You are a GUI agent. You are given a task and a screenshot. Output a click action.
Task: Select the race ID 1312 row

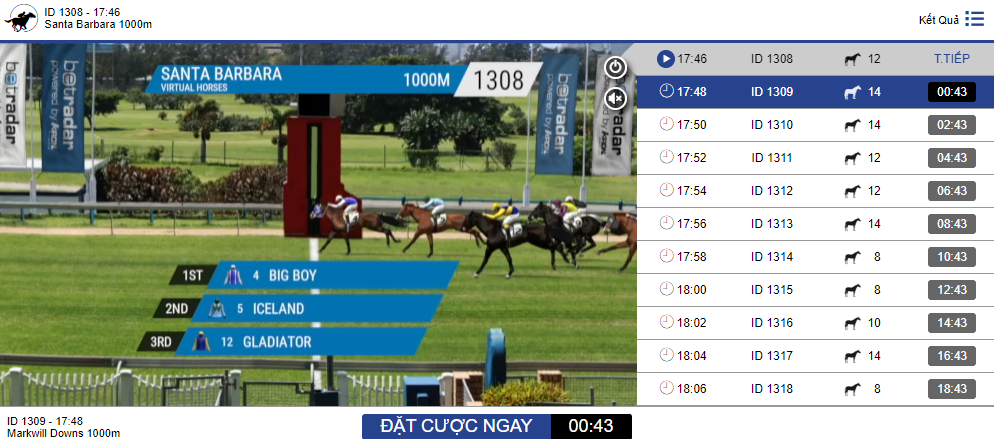tap(815, 191)
